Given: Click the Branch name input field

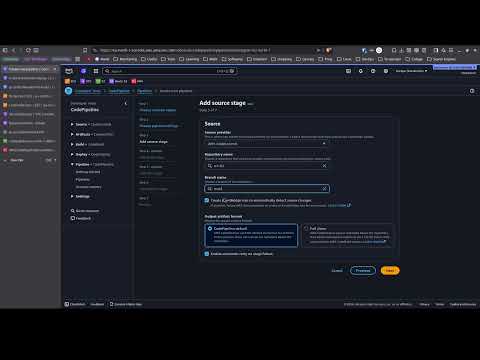Looking at the screenshot, I should 267,189.
